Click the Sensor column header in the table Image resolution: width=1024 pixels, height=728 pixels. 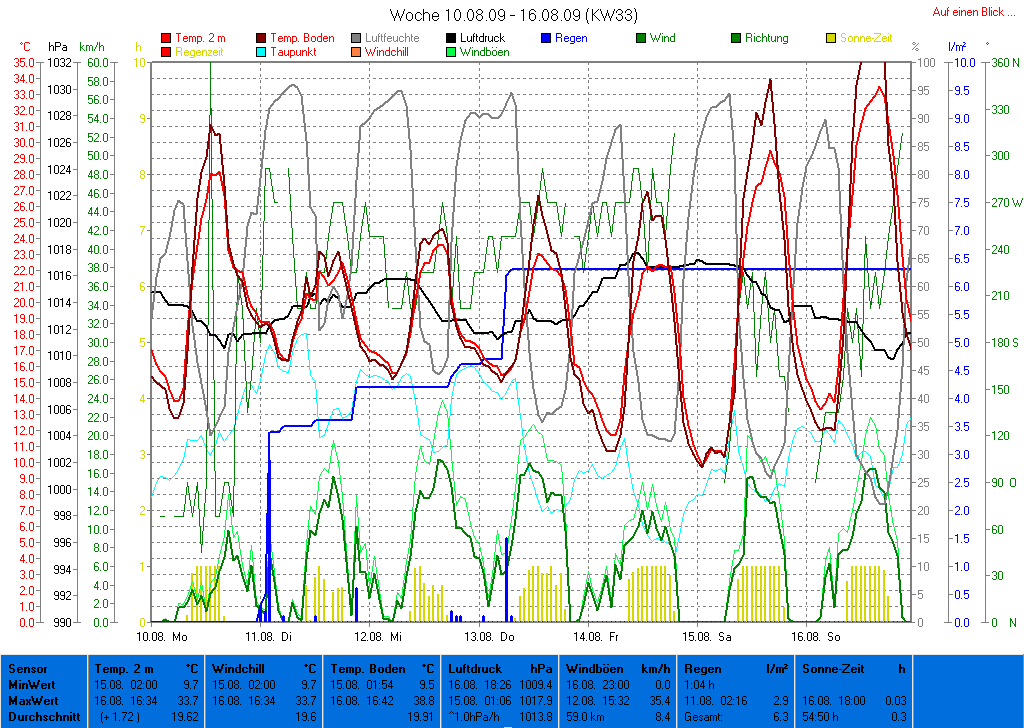pyautogui.click(x=26, y=668)
